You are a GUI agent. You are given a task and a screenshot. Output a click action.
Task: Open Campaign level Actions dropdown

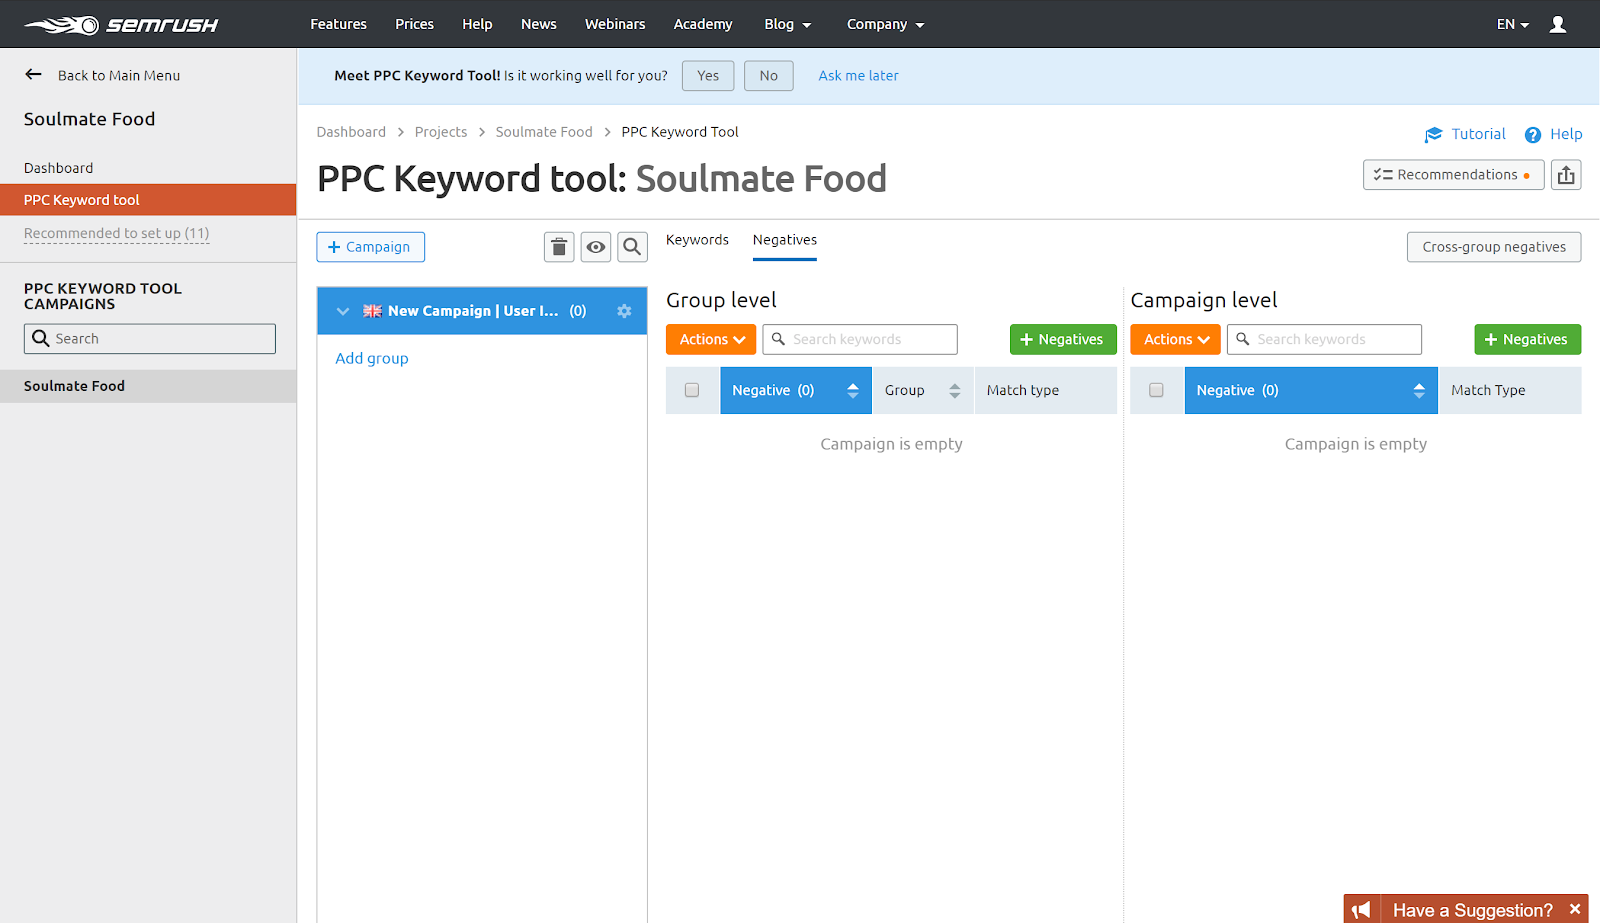pyautogui.click(x=1175, y=340)
